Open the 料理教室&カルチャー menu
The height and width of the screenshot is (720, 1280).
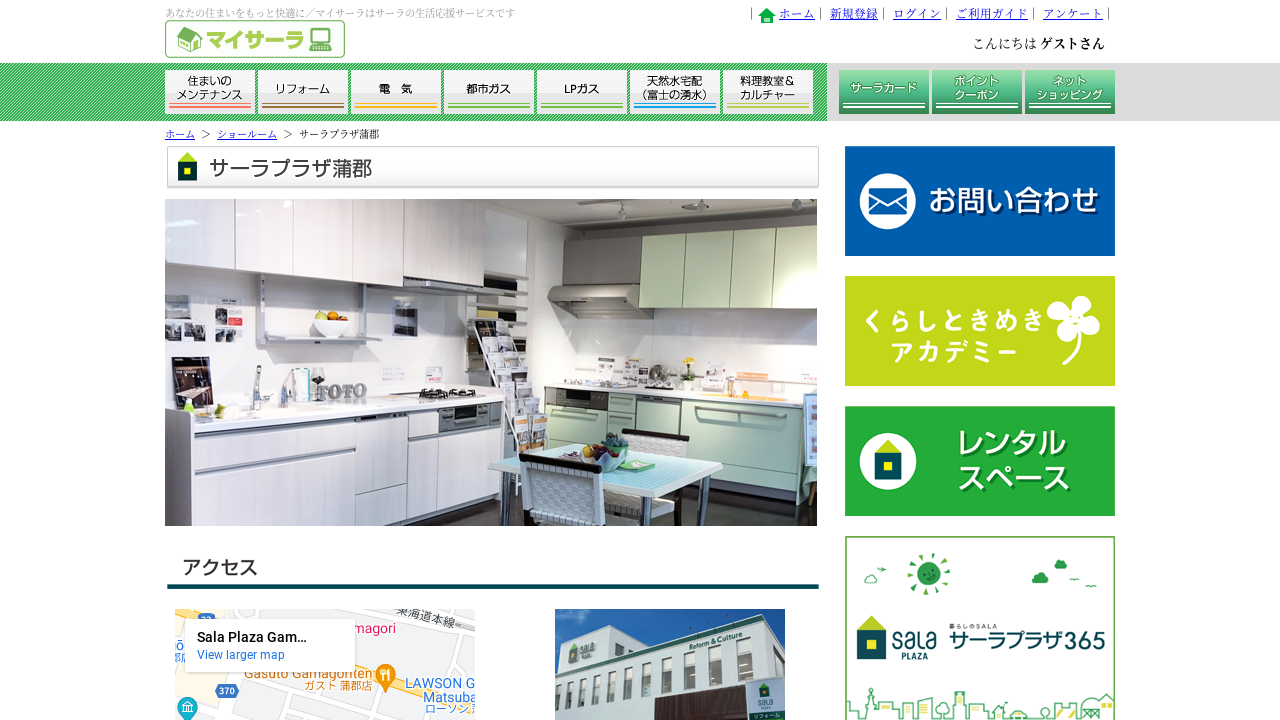coord(768,91)
